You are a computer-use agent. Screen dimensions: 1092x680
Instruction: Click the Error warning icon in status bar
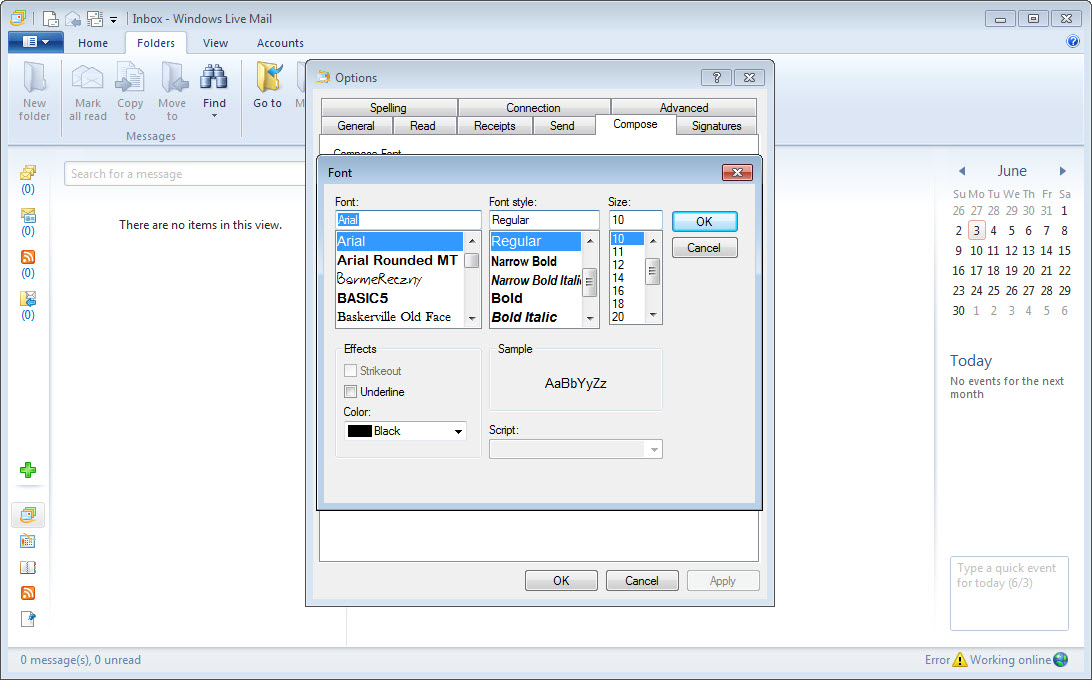(960, 660)
